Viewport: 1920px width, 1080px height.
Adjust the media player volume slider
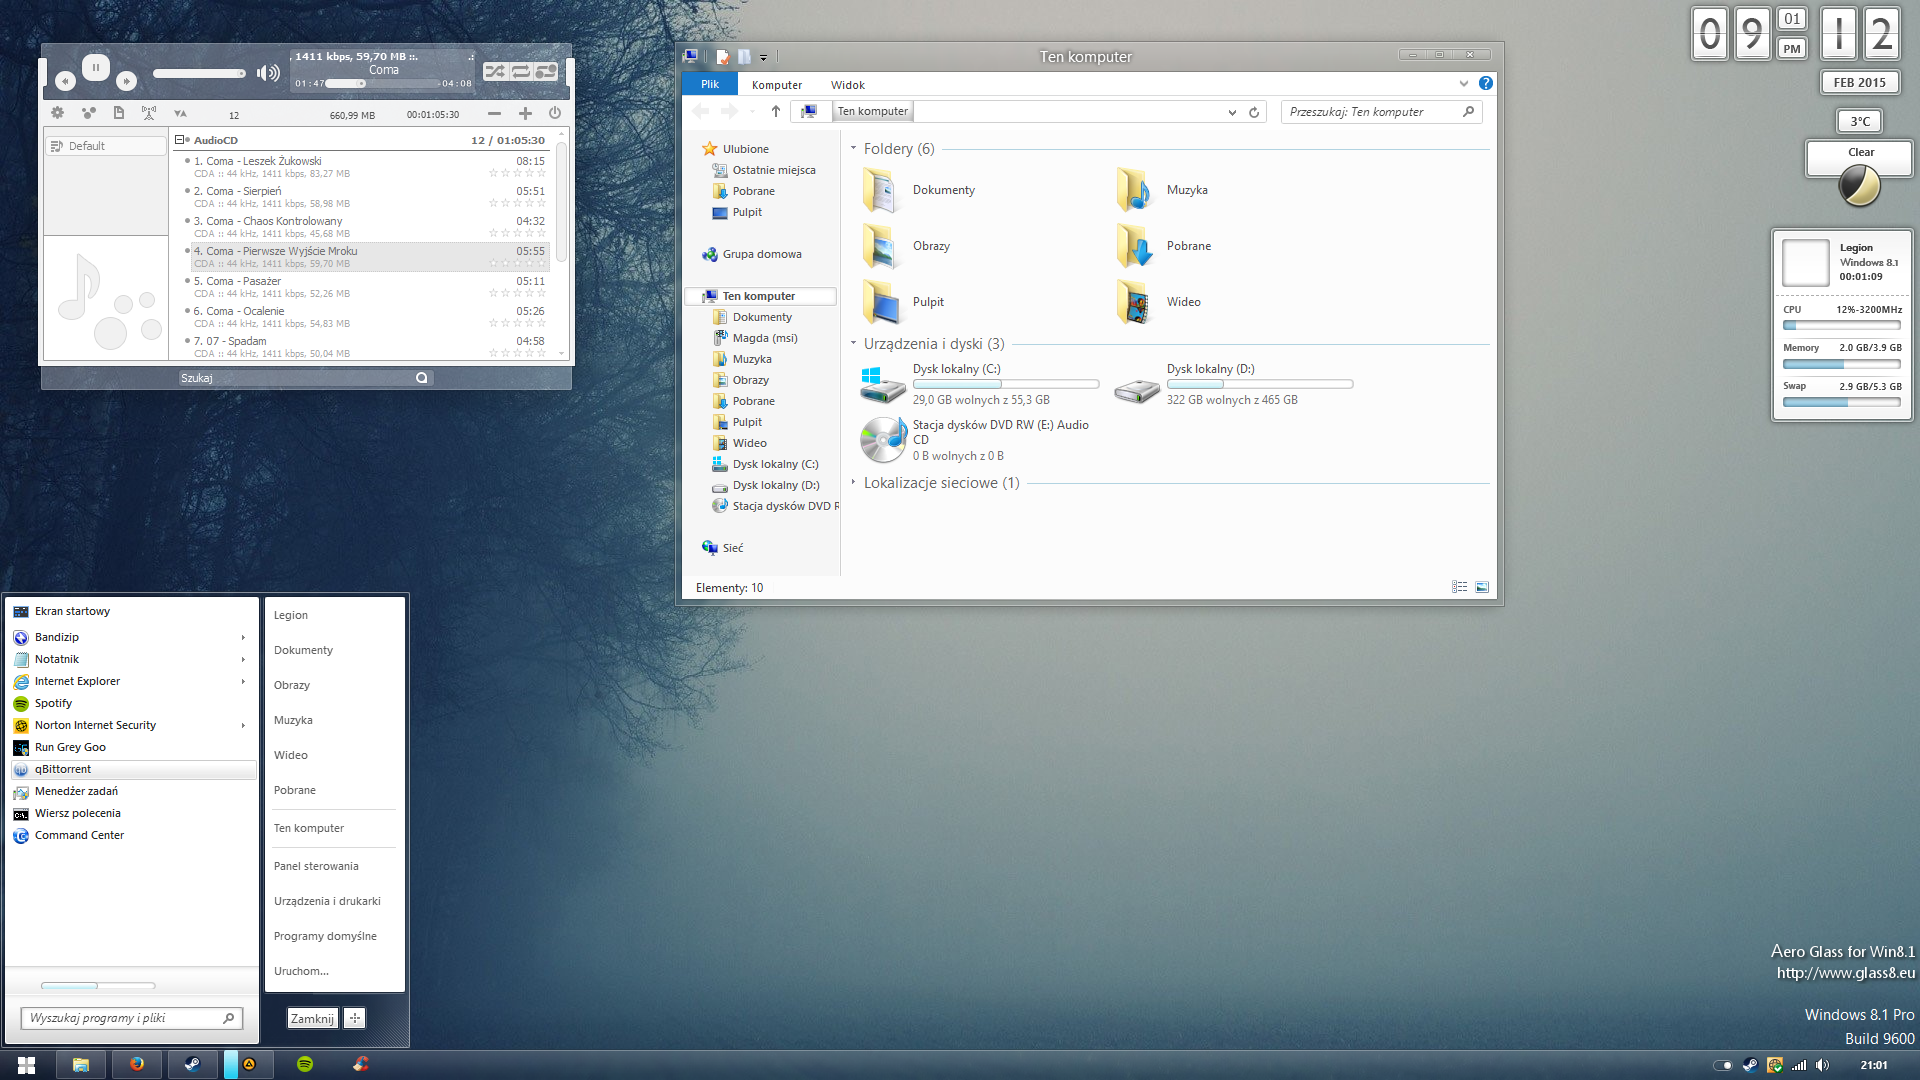coord(199,74)
